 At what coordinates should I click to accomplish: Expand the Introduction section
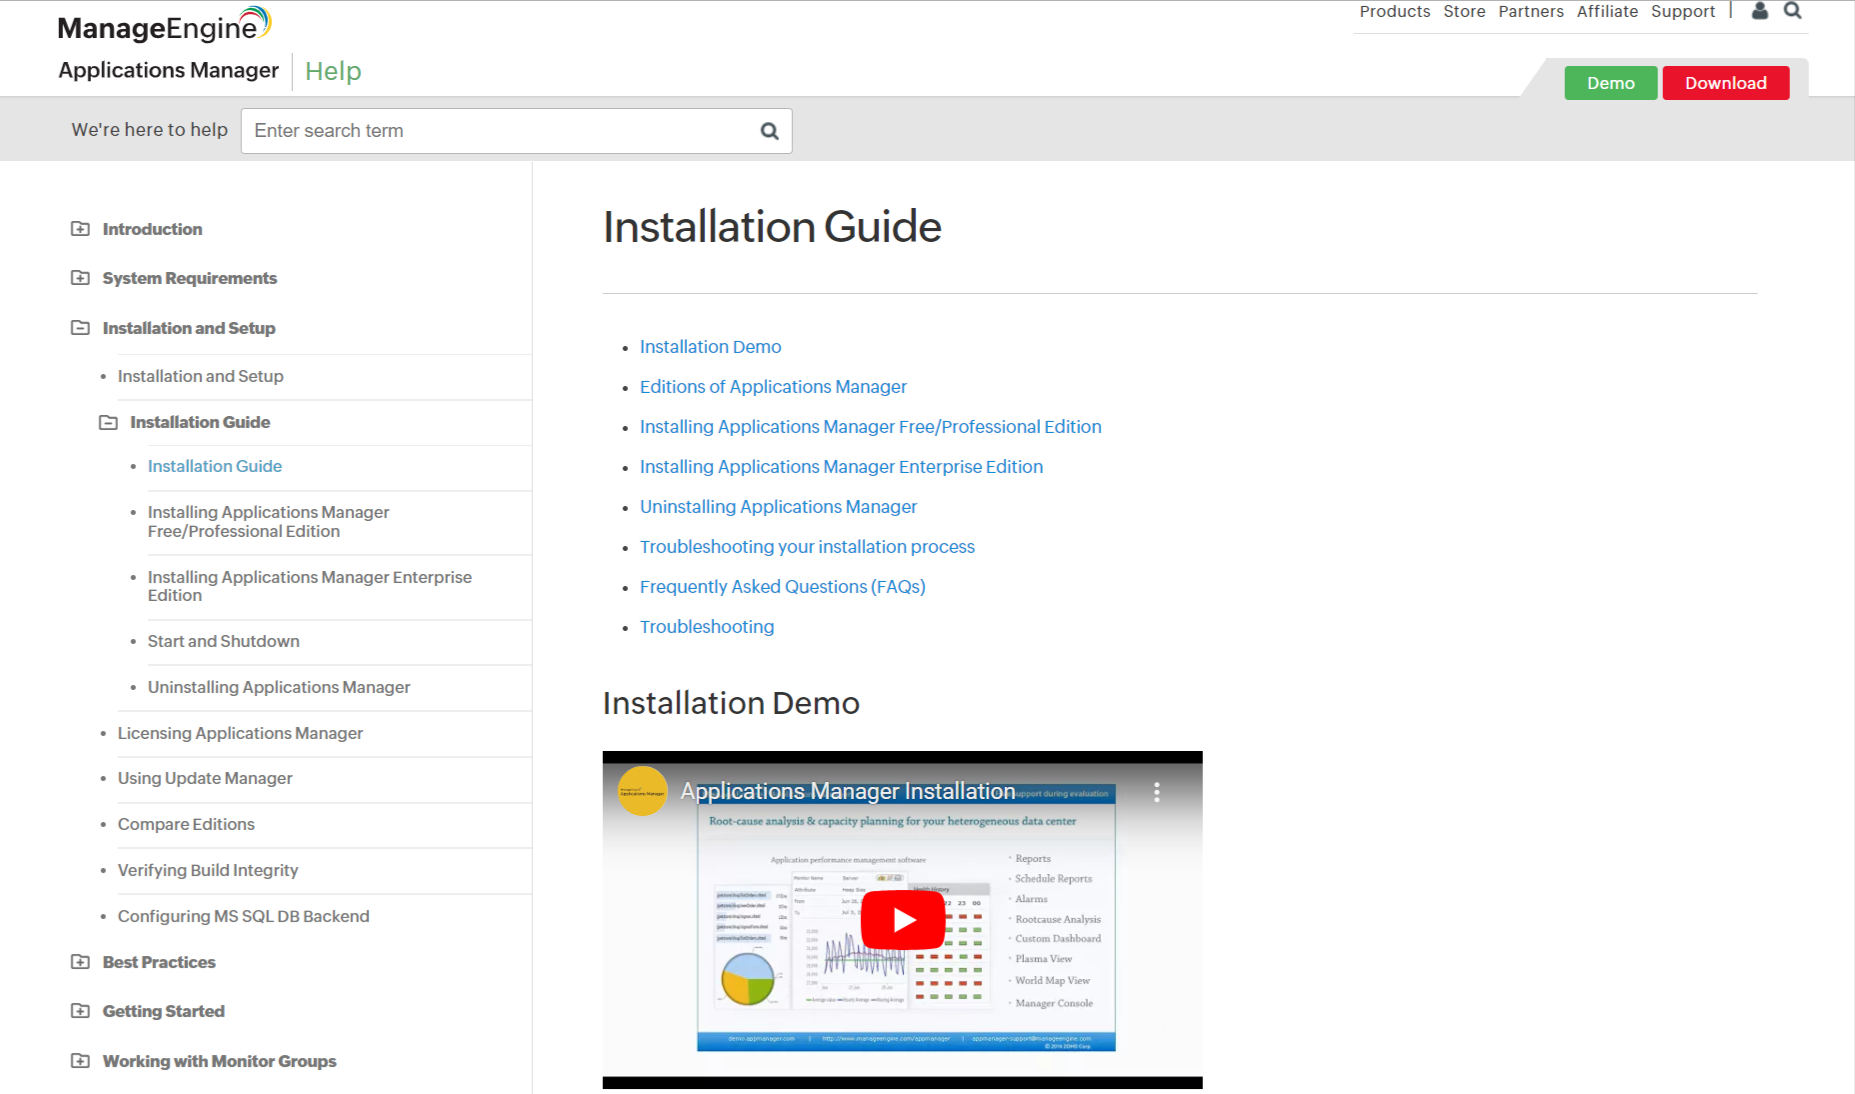80,229
